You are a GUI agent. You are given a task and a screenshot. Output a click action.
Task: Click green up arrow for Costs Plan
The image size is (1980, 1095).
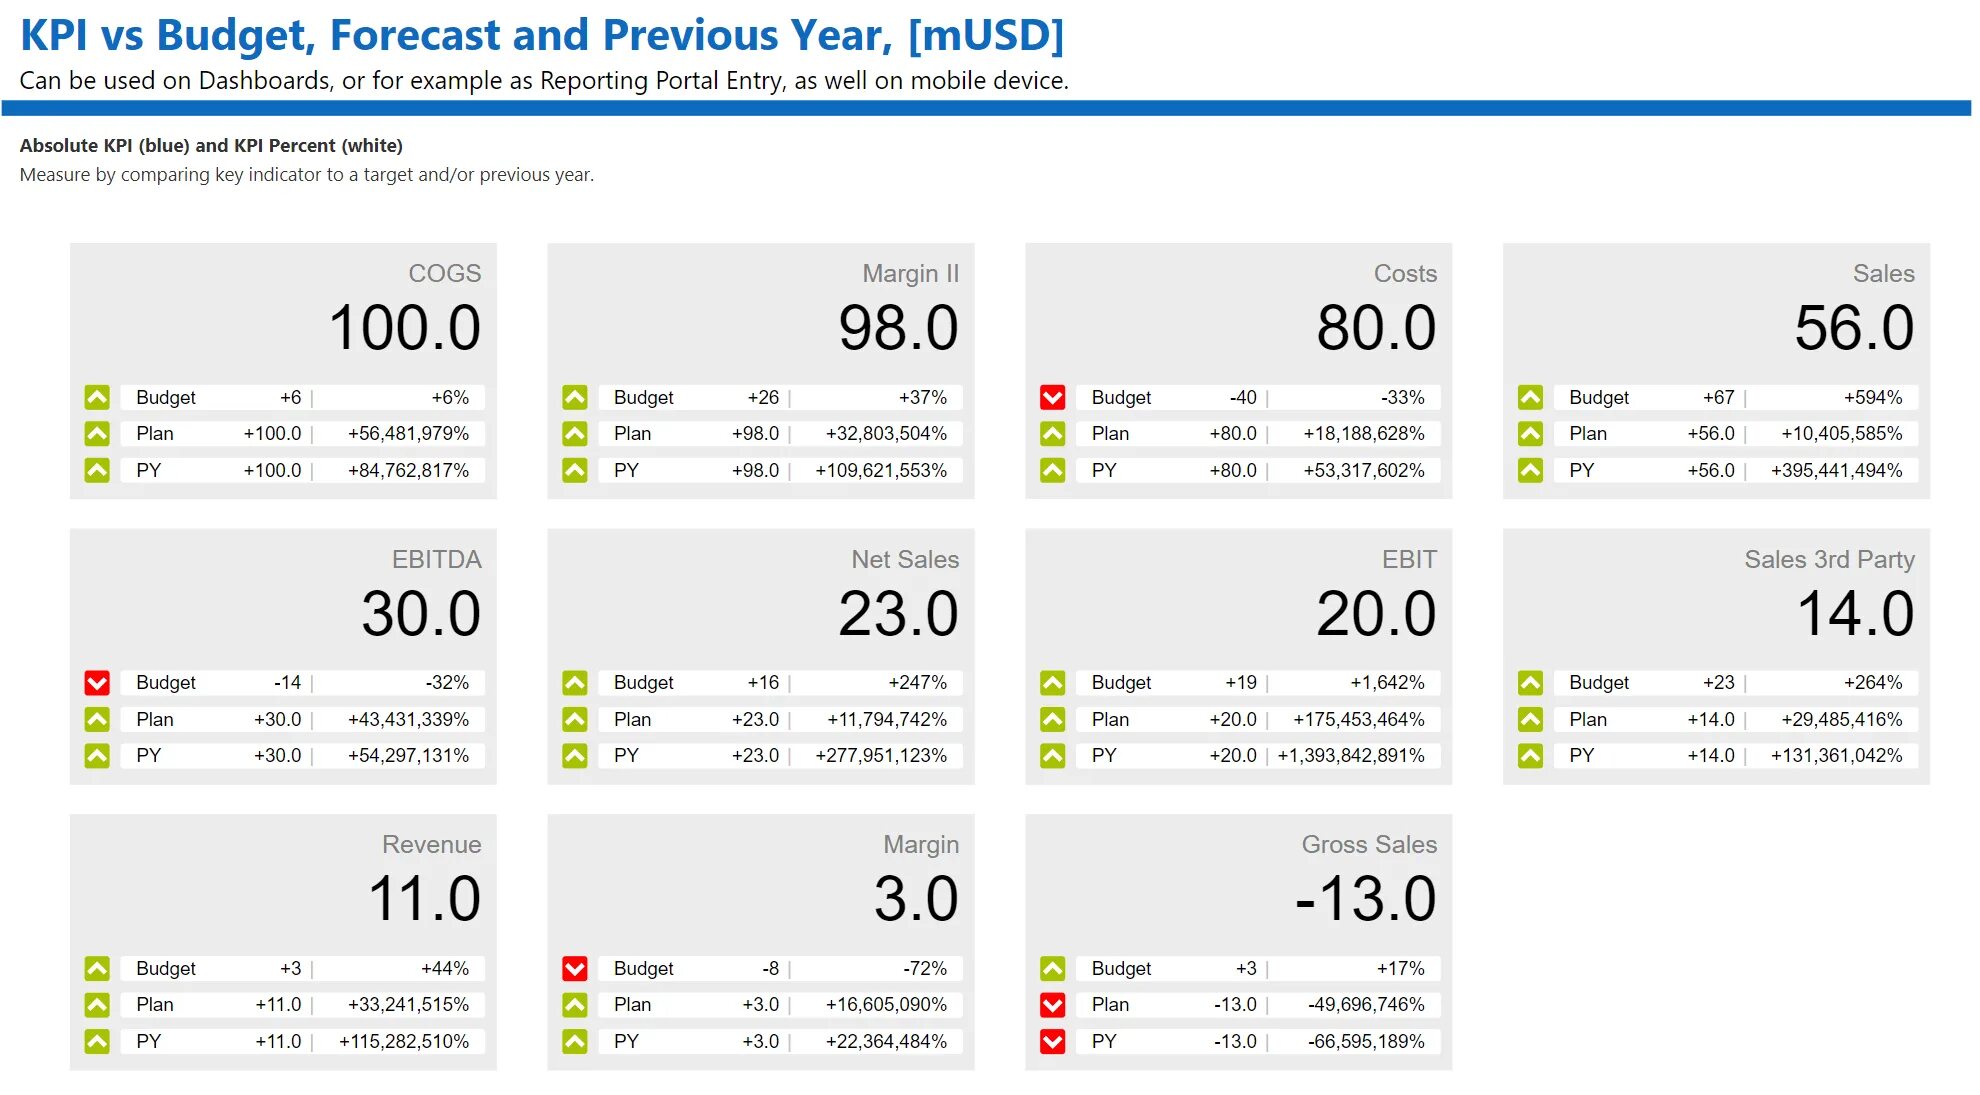[x=1053, y=434]
